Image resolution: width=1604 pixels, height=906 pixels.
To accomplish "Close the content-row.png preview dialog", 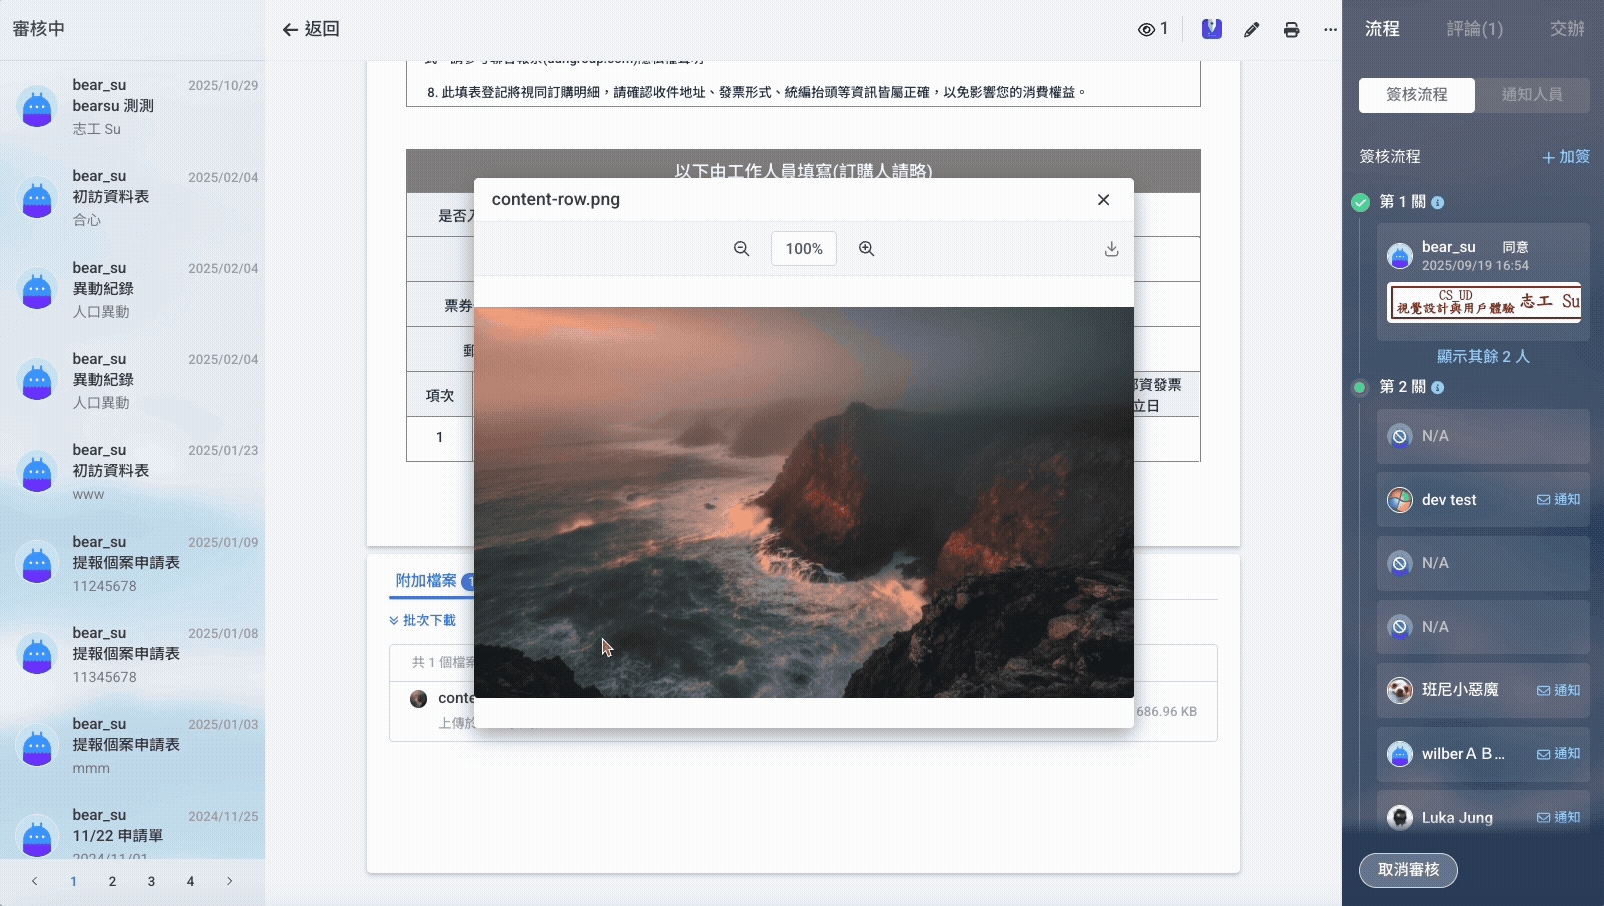I will tap(1103, 200).
